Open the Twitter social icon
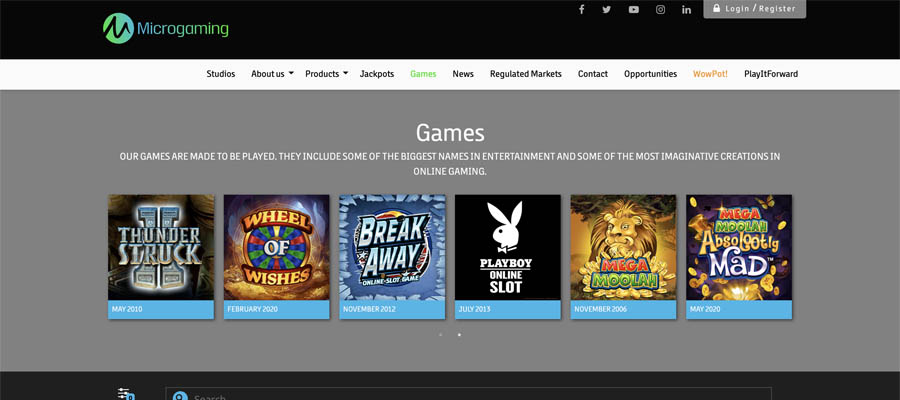Image resolution: width=900 pixels, height=400 pixels. click(x=607, y=9)
